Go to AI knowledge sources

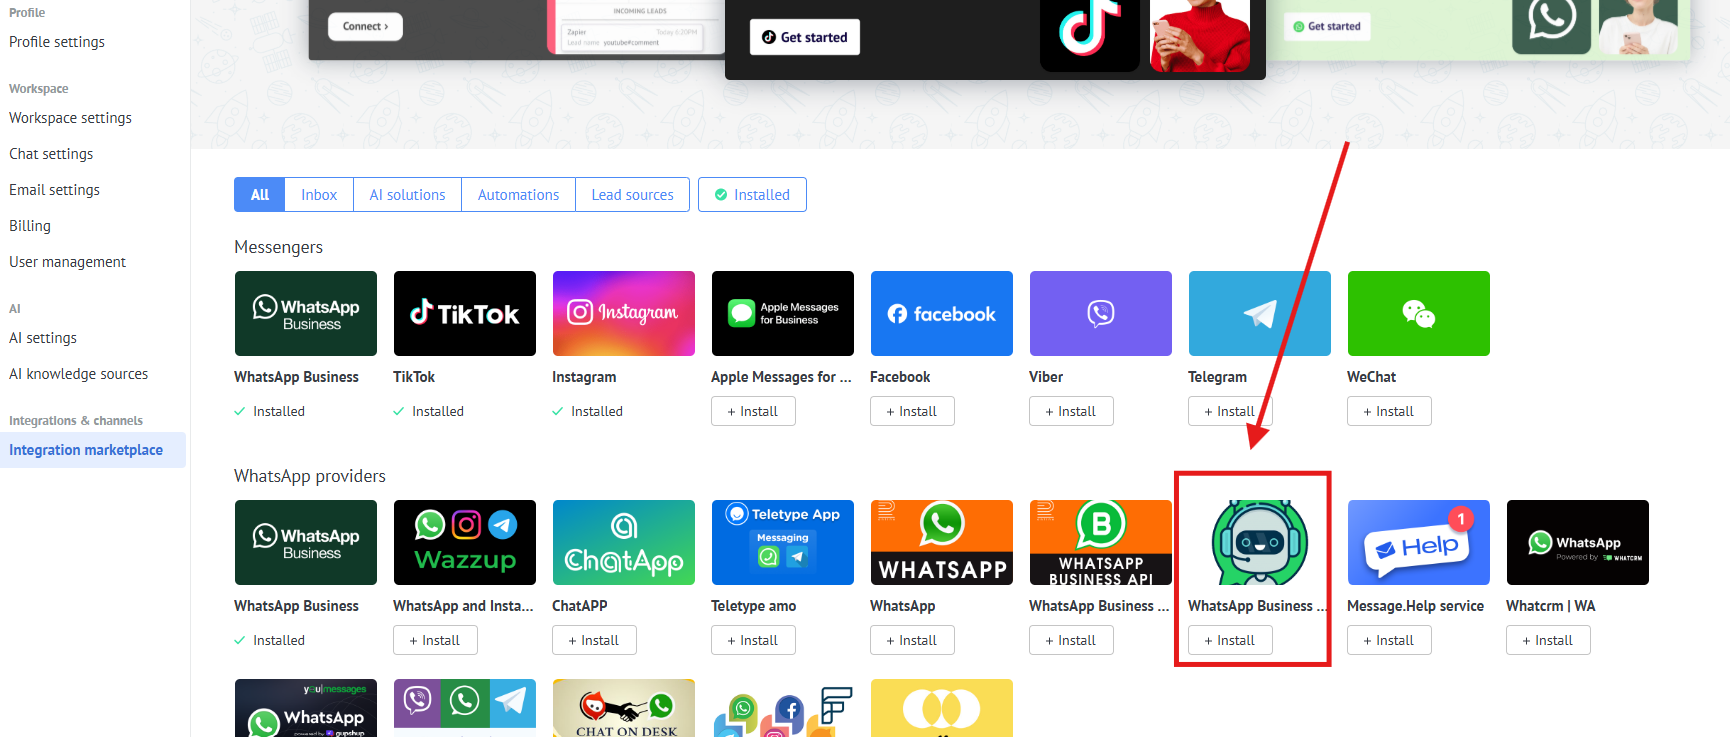[x=78, y=374]
